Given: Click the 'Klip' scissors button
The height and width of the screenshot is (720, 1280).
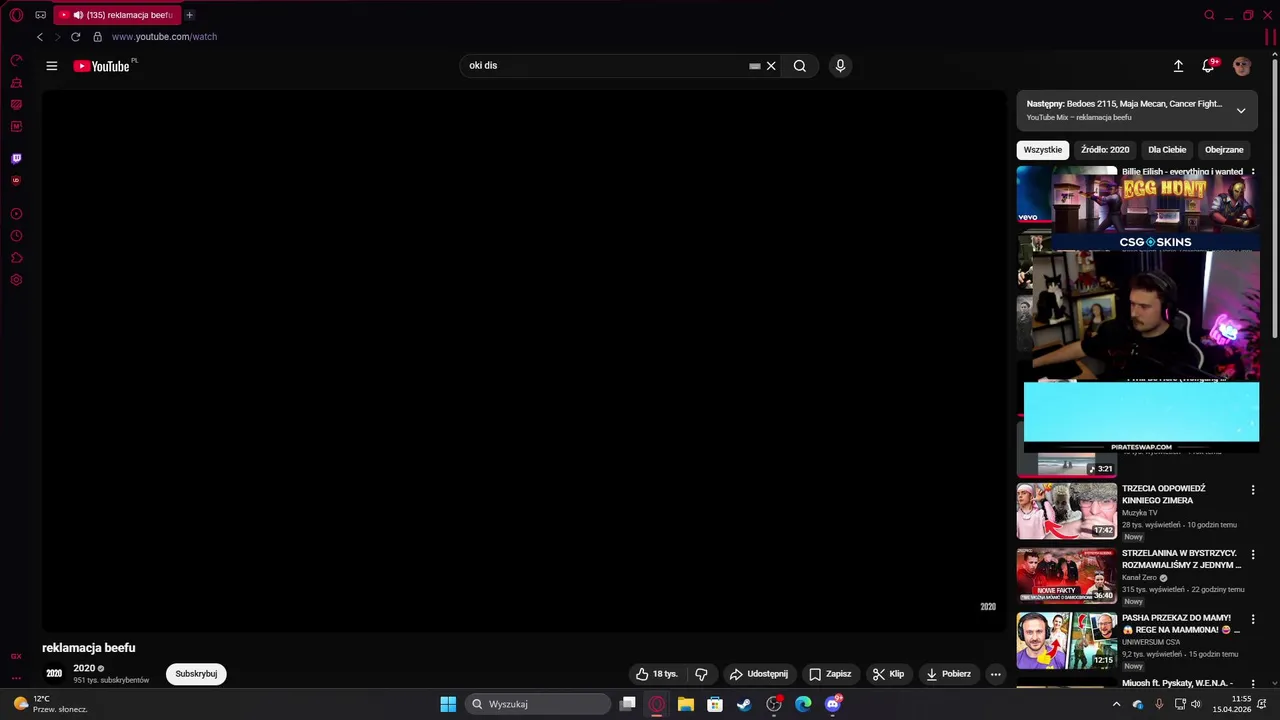Looking at the screenshot, I should click(888, 674).
